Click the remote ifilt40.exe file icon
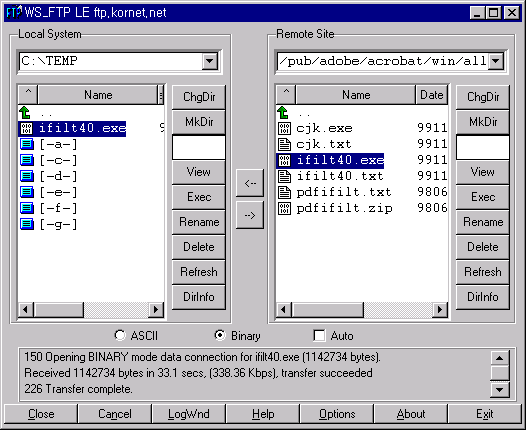 click(x=284, y=160)
